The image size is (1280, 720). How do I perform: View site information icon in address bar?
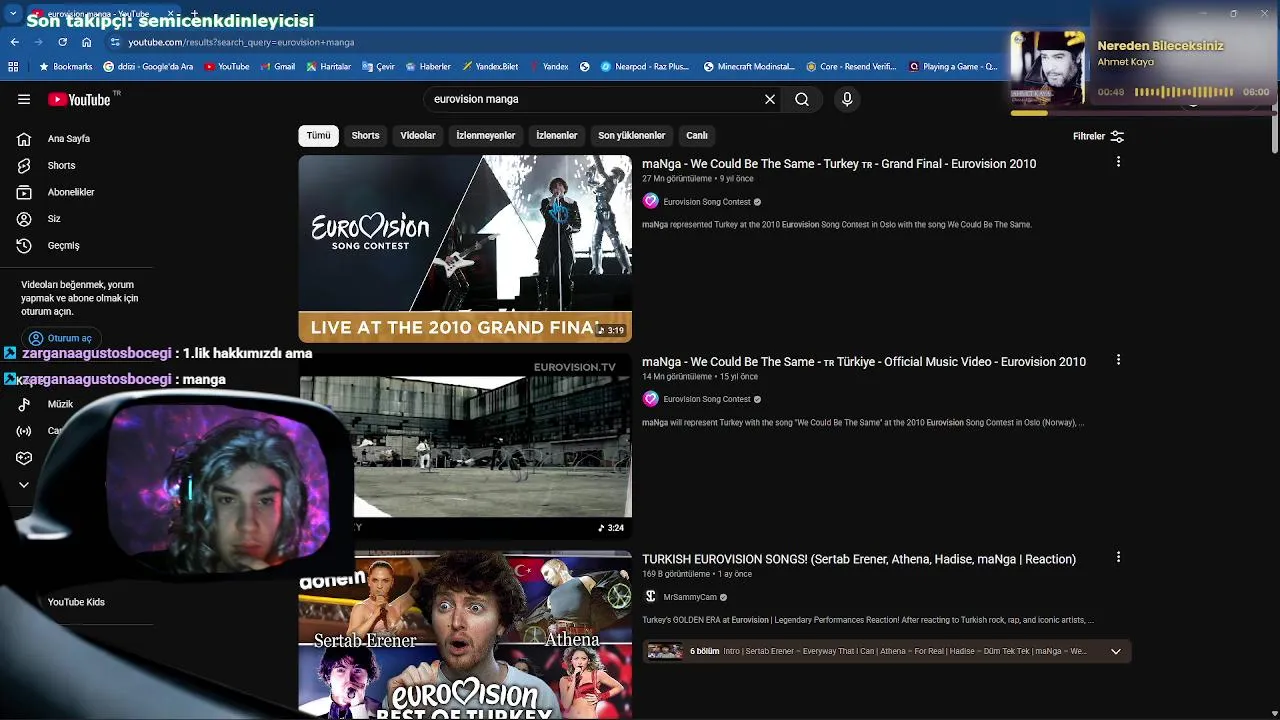[x=115, y=42]
